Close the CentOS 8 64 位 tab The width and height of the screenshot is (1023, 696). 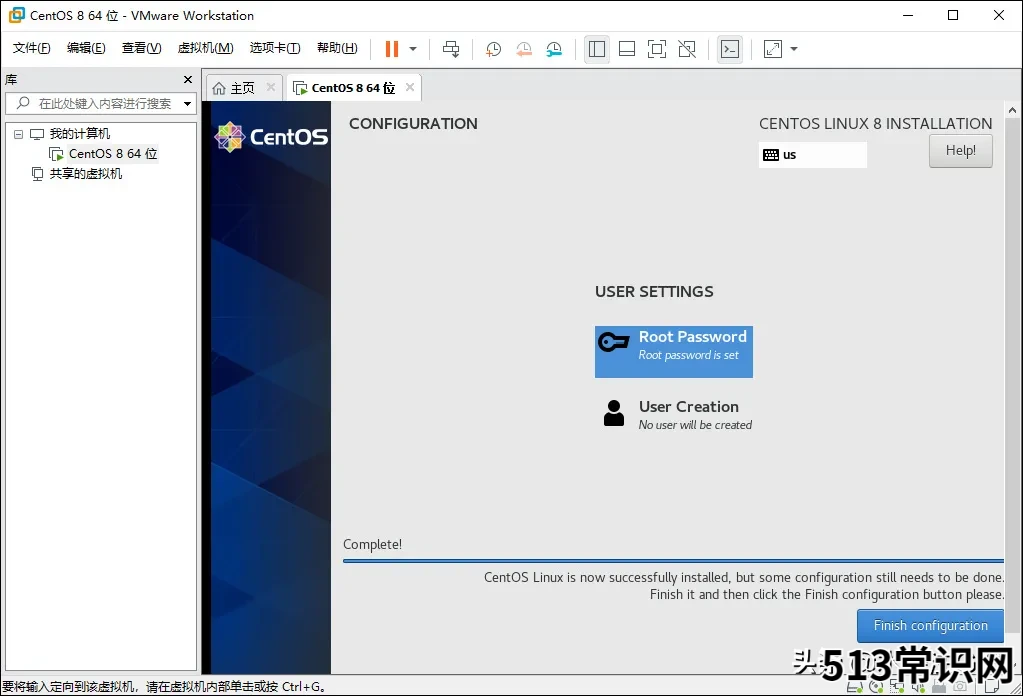410,87
